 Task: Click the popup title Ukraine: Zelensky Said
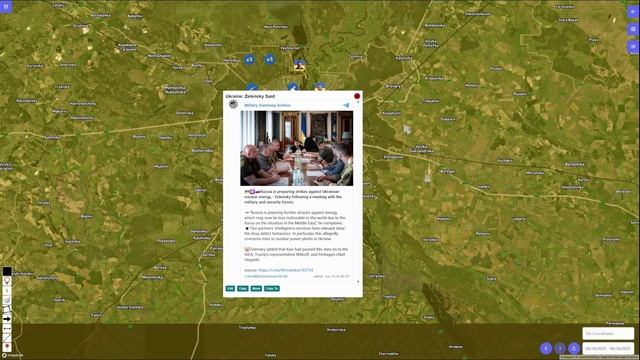(250, 96)
